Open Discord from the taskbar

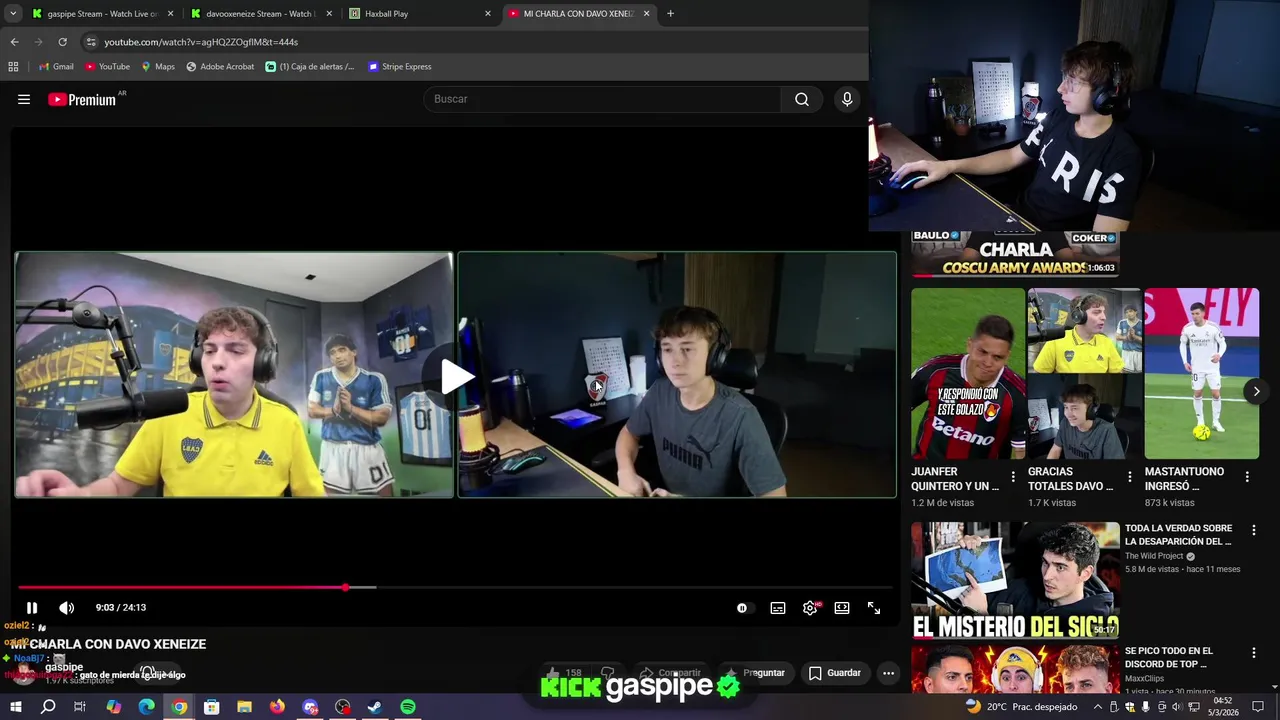[310, 707]
